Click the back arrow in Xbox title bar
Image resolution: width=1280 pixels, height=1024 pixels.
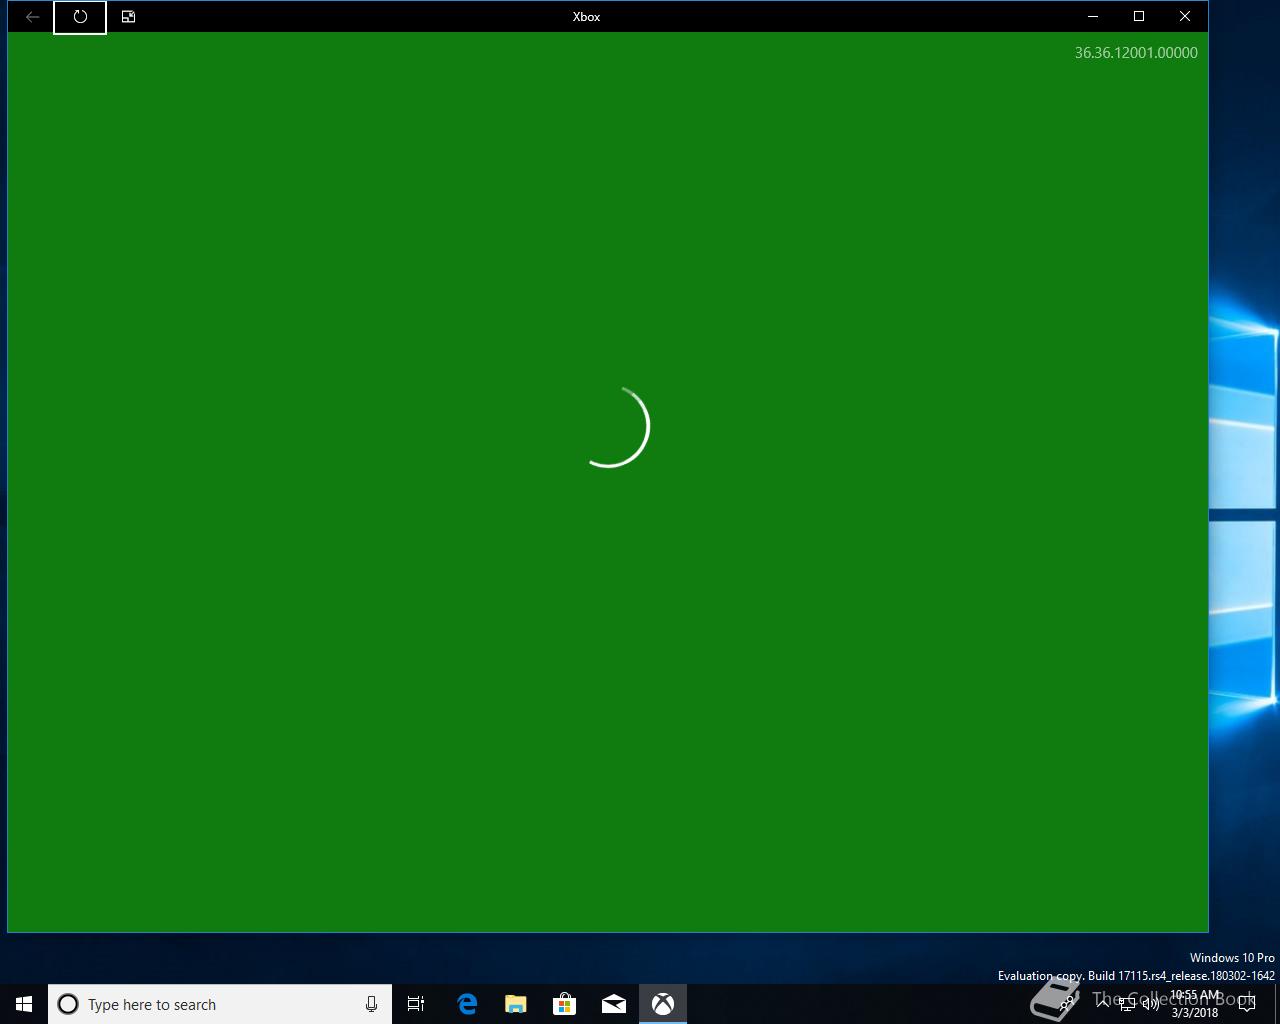tap(32, 17)
